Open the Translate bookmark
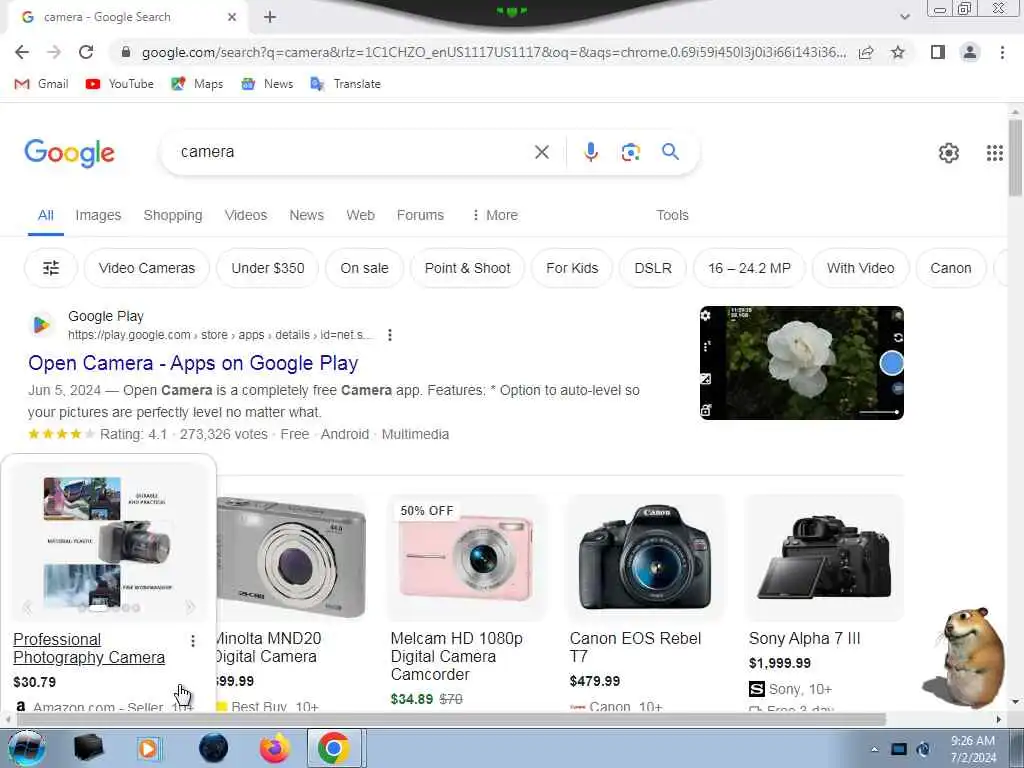 tap(345, 84)
